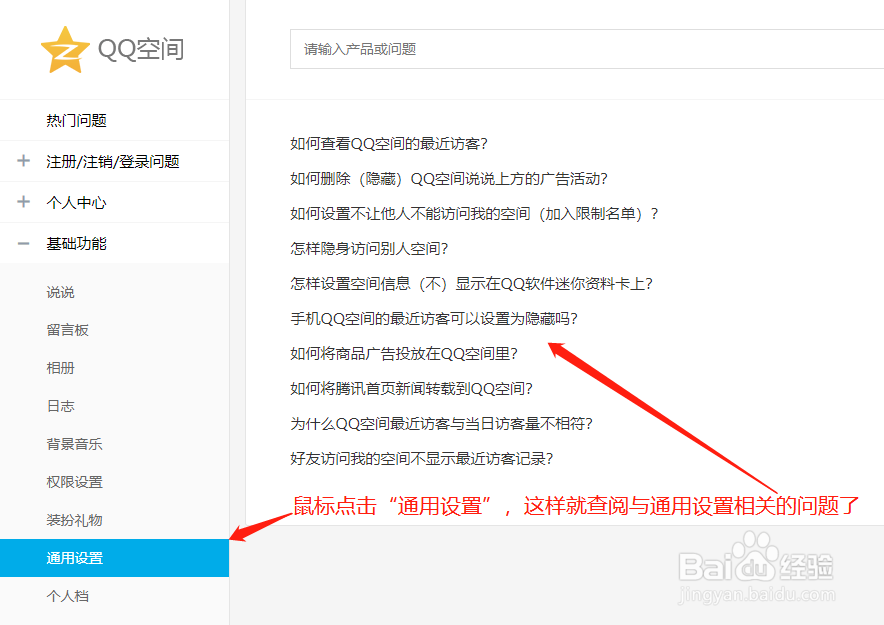Open question 怎样隐身访问别人空间?
The width and height of the screenshot is (884, 625).
pos(369,249)
